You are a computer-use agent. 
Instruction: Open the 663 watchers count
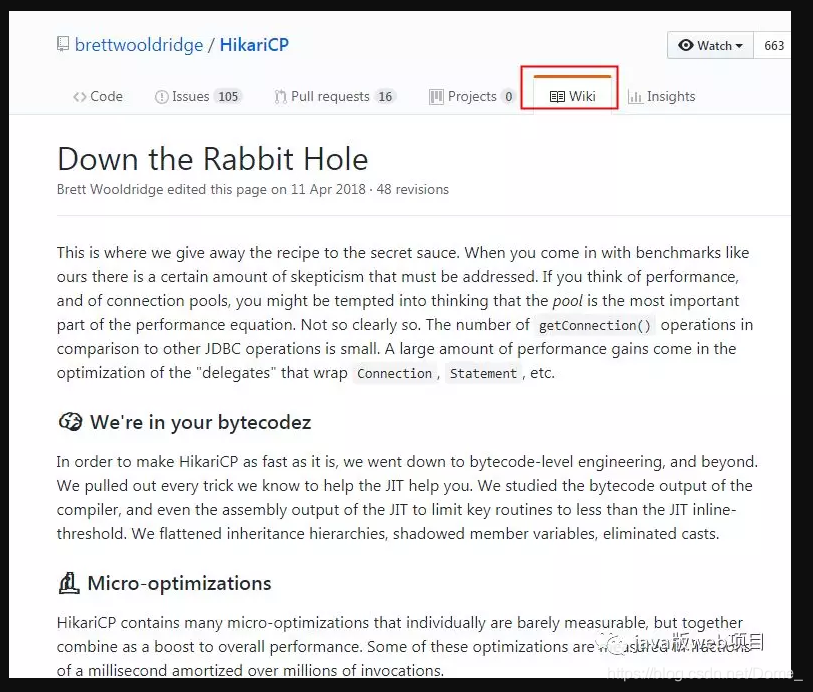point(774,46)
